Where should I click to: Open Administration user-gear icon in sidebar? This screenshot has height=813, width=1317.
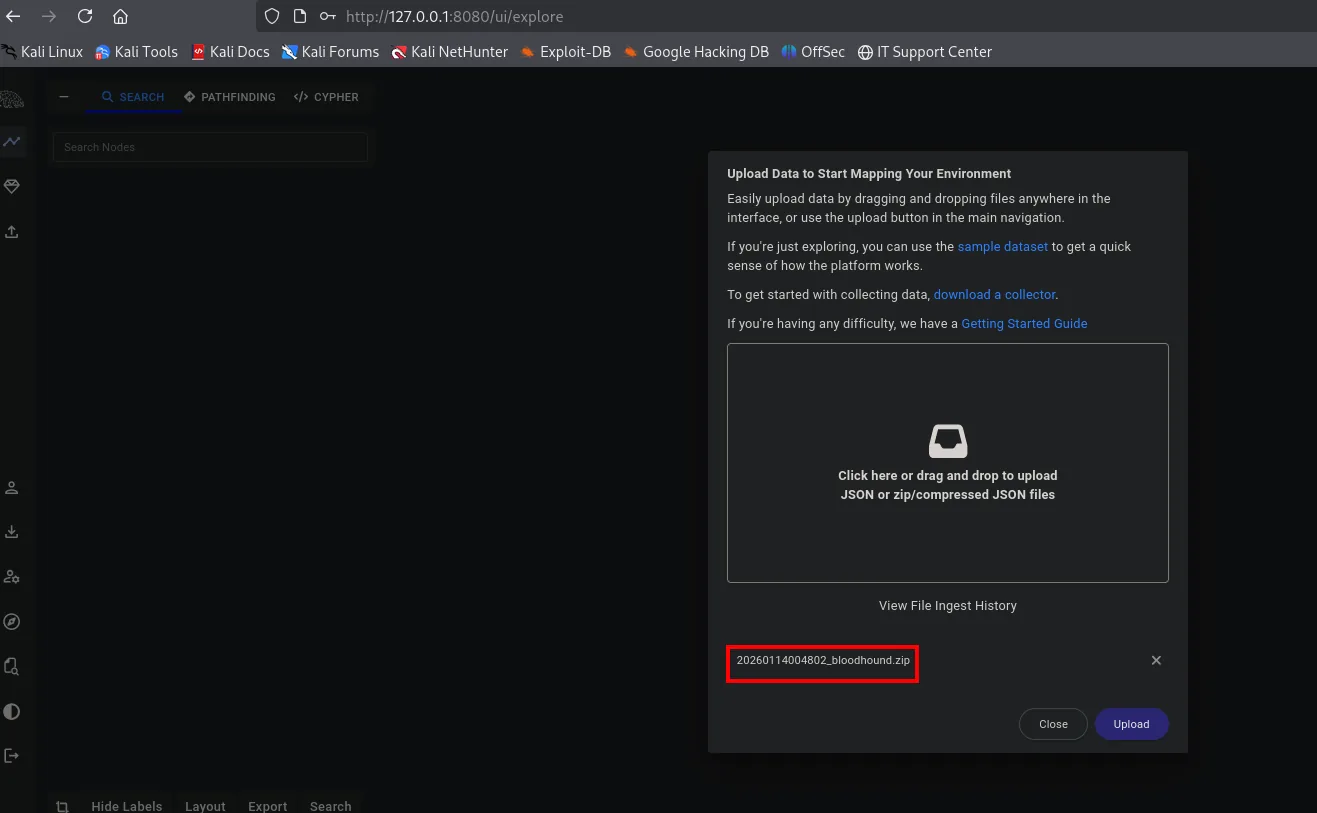coord(12,577)
